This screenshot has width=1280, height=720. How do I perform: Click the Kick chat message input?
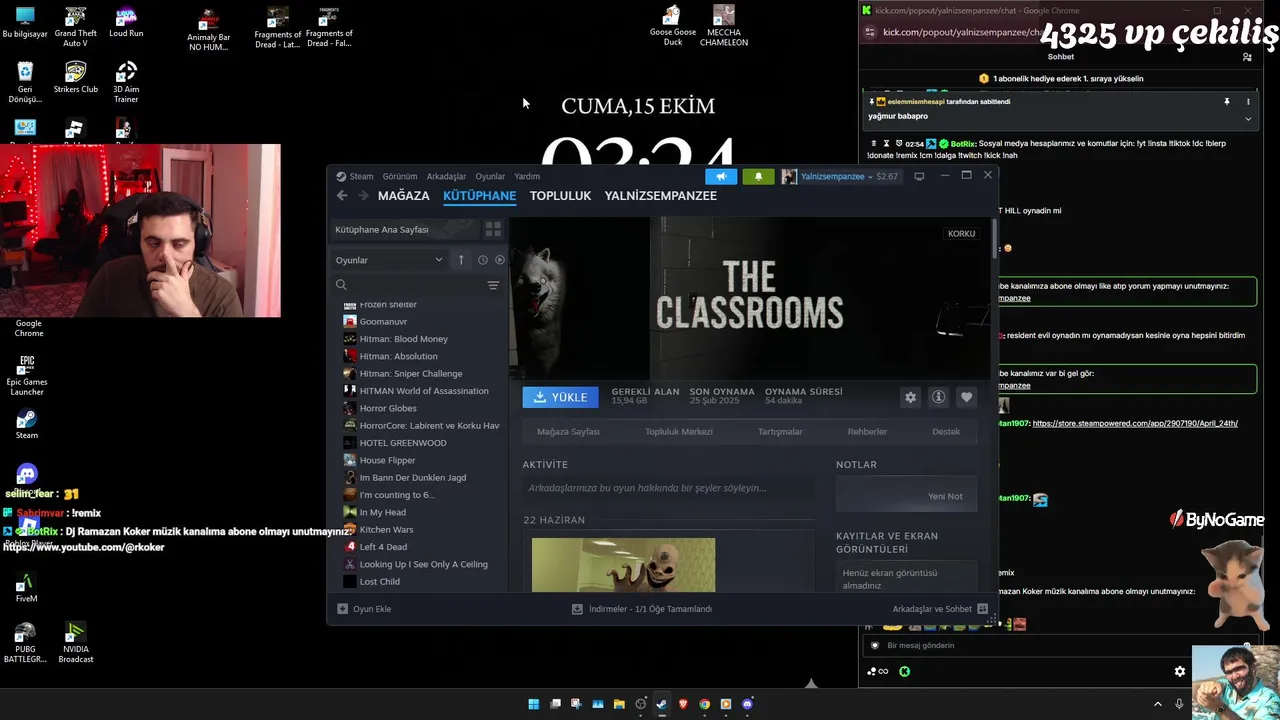pos(1060,645)
